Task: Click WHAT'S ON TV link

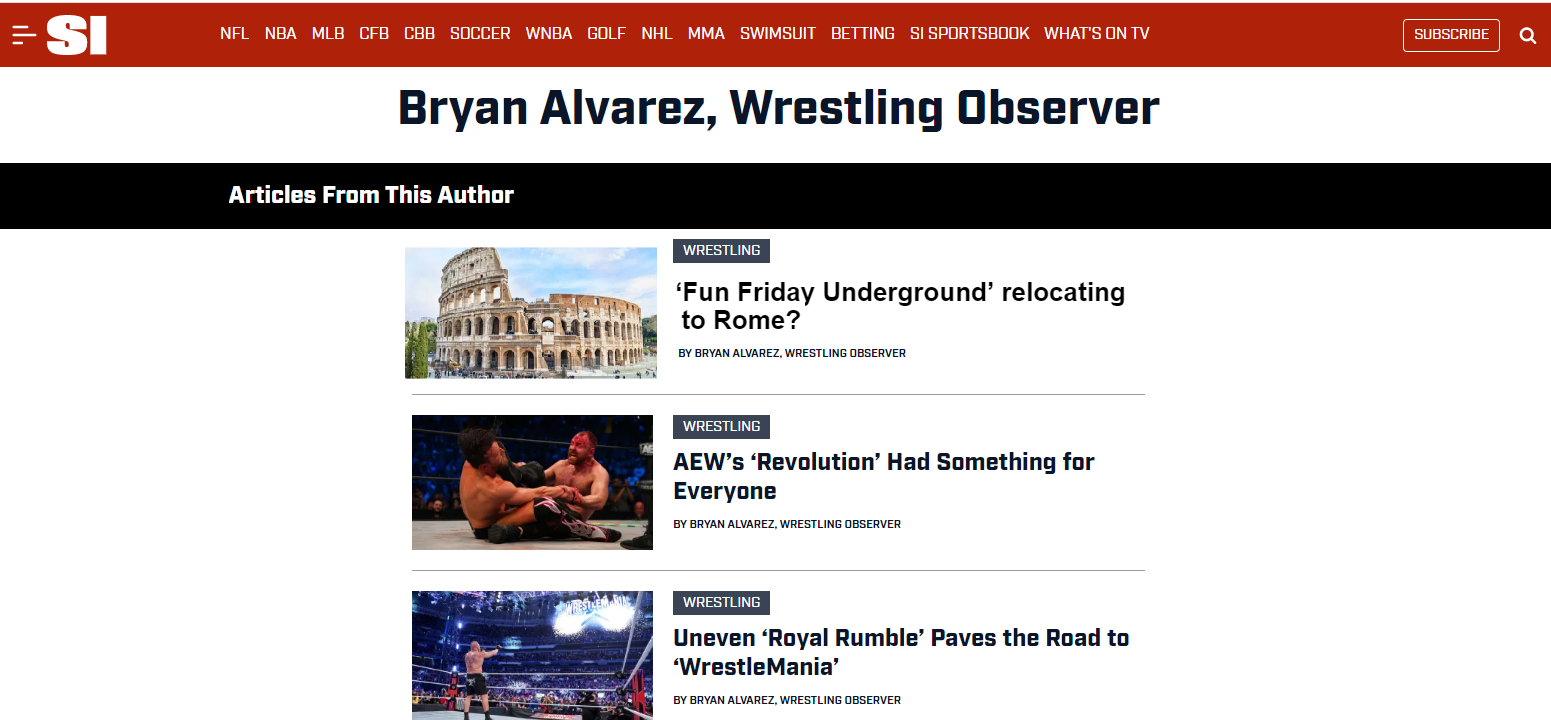Action: [1096, 34]
